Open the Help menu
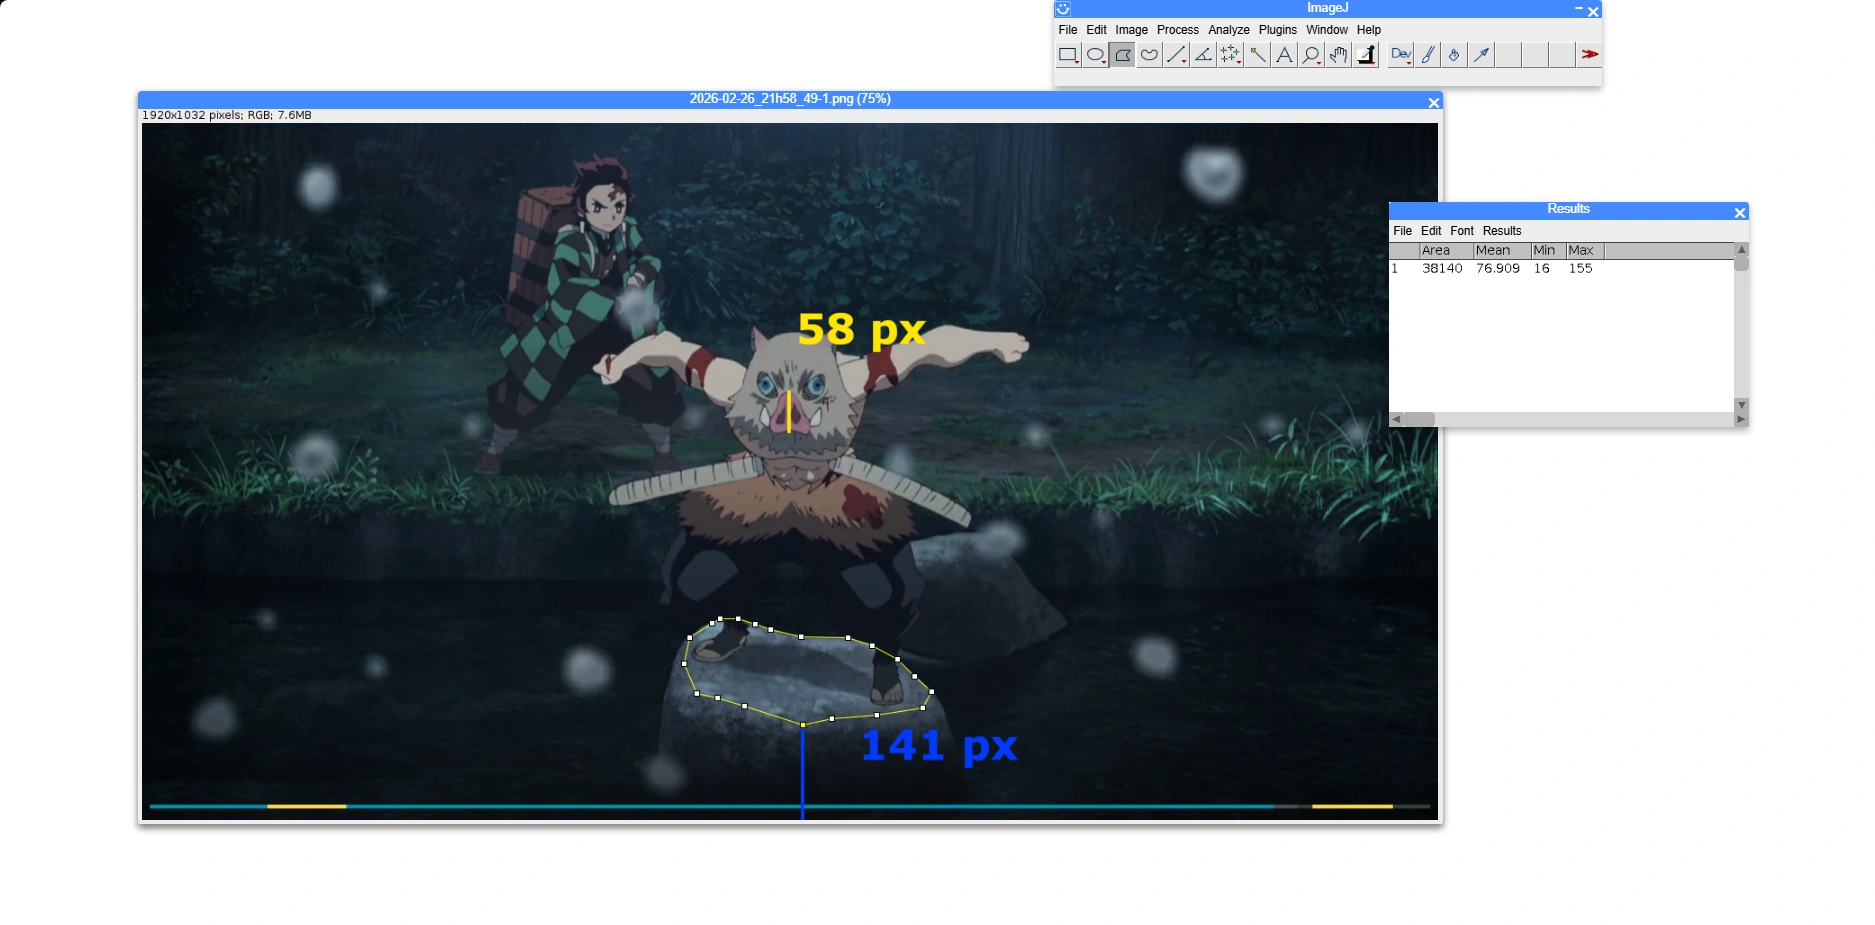This screenshot has height=925, width=1875. tap(1369, 30)
